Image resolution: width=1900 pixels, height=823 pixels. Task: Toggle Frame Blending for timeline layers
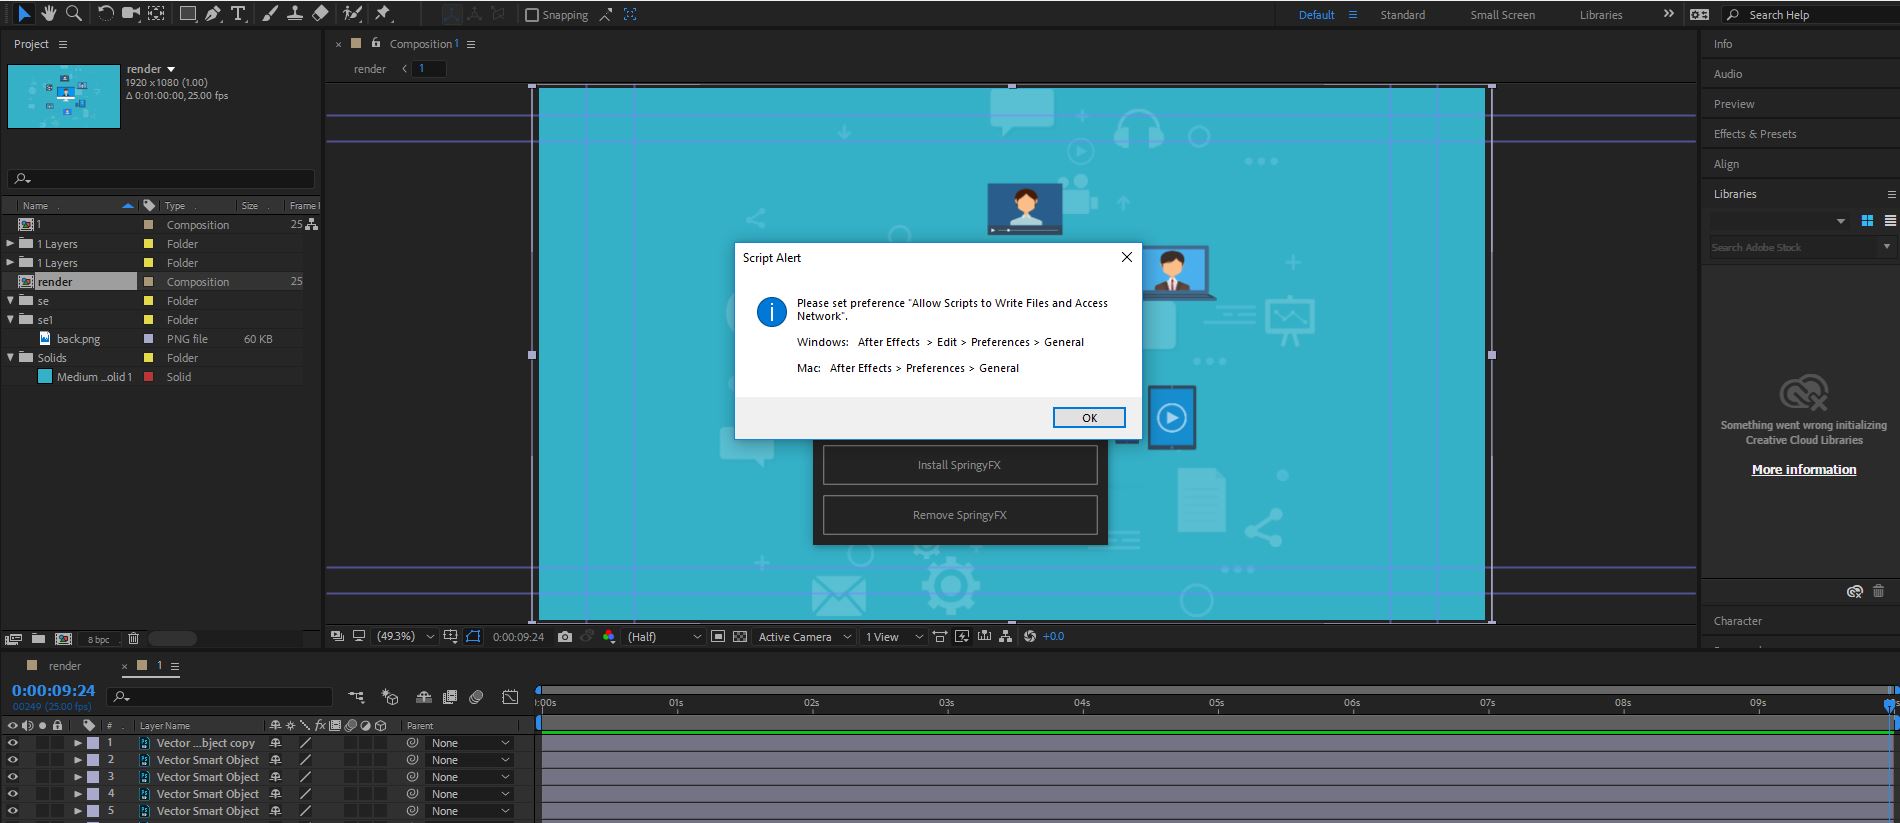point(450,697)
